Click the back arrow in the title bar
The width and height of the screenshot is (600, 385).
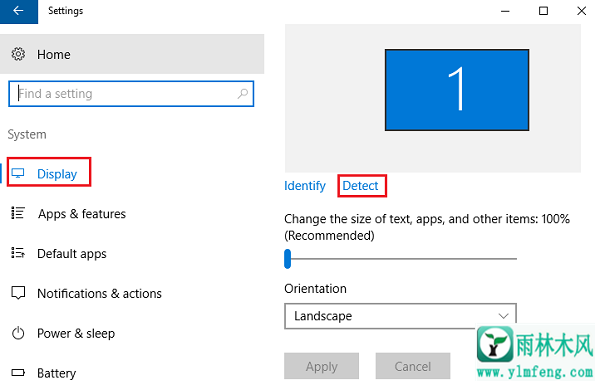tap(18, 11)
